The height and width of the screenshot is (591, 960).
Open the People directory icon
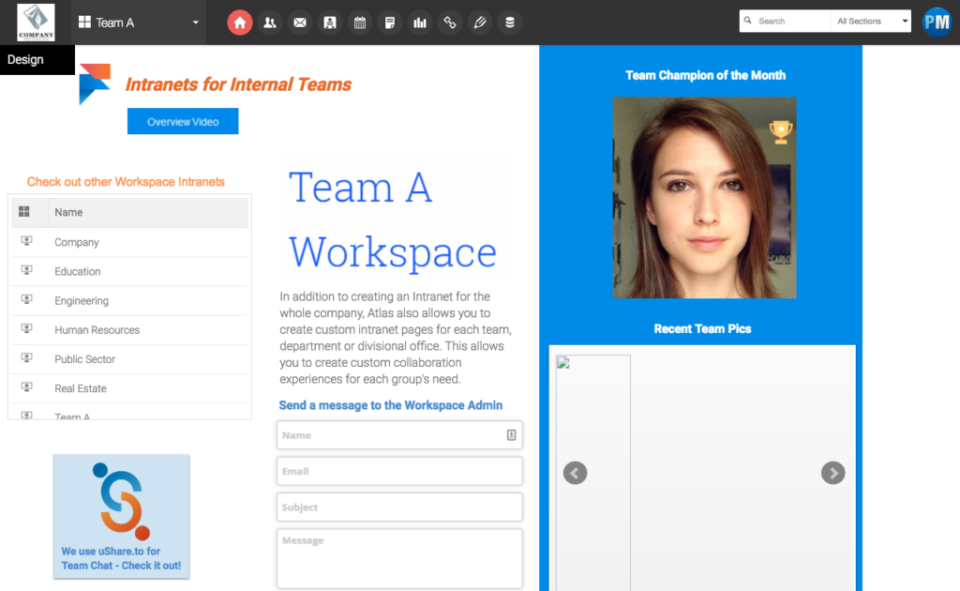click(270, 22)
